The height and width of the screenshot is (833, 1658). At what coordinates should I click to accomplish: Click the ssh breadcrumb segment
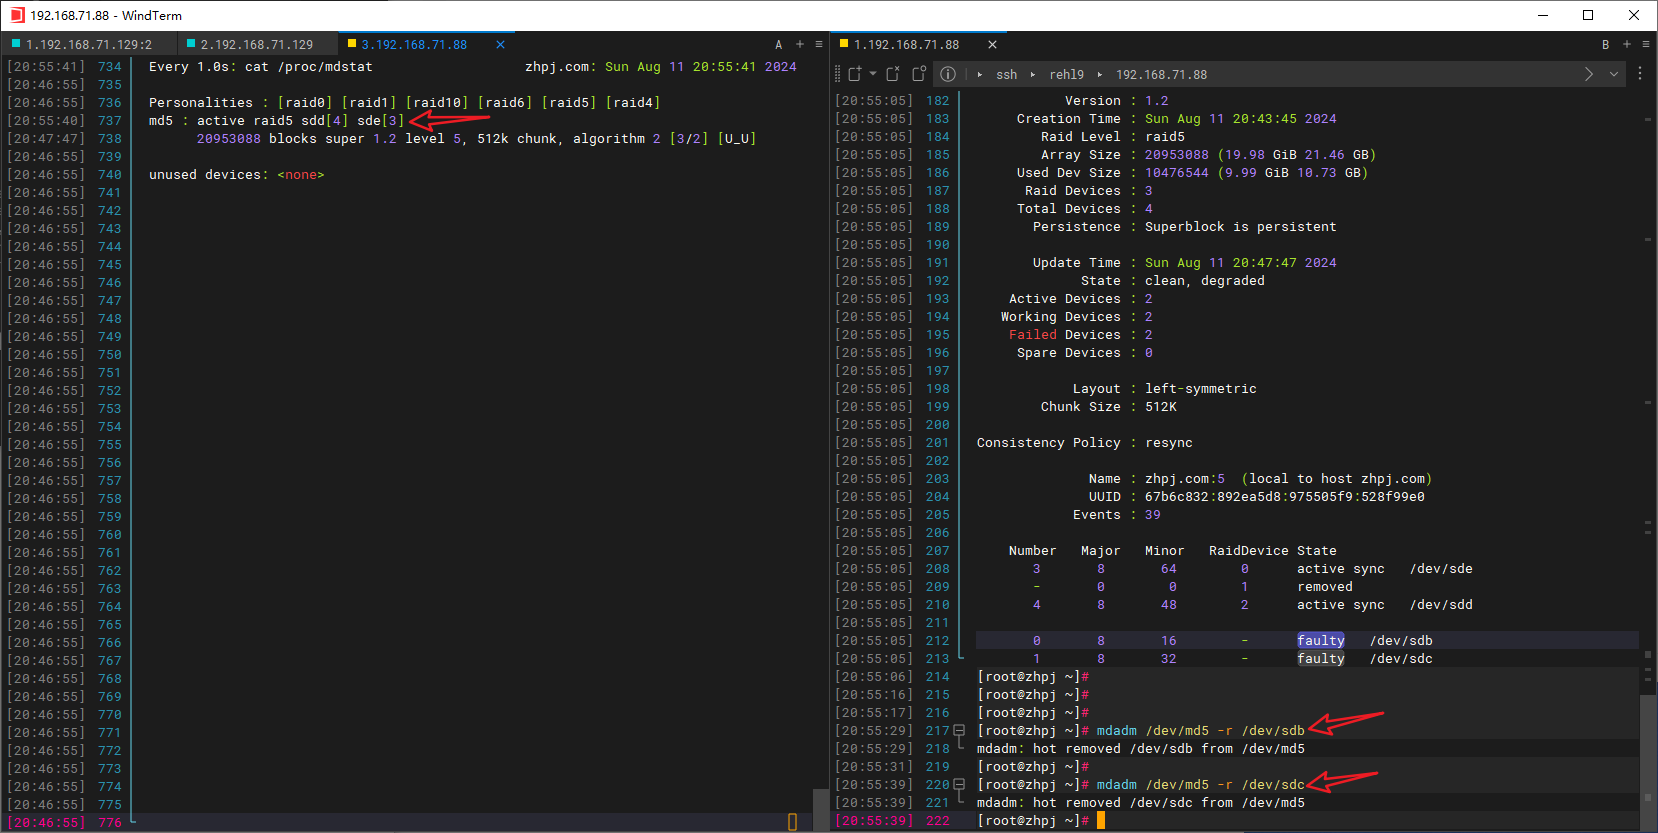tap(1006, 75)
